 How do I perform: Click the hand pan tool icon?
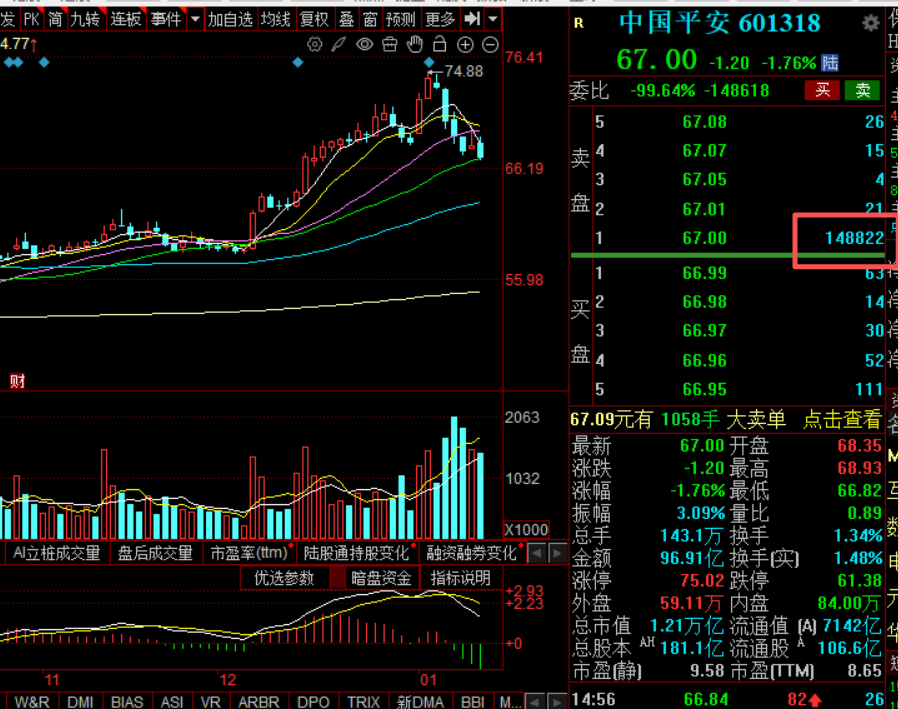pyautogui.click(x=415, y=44)
